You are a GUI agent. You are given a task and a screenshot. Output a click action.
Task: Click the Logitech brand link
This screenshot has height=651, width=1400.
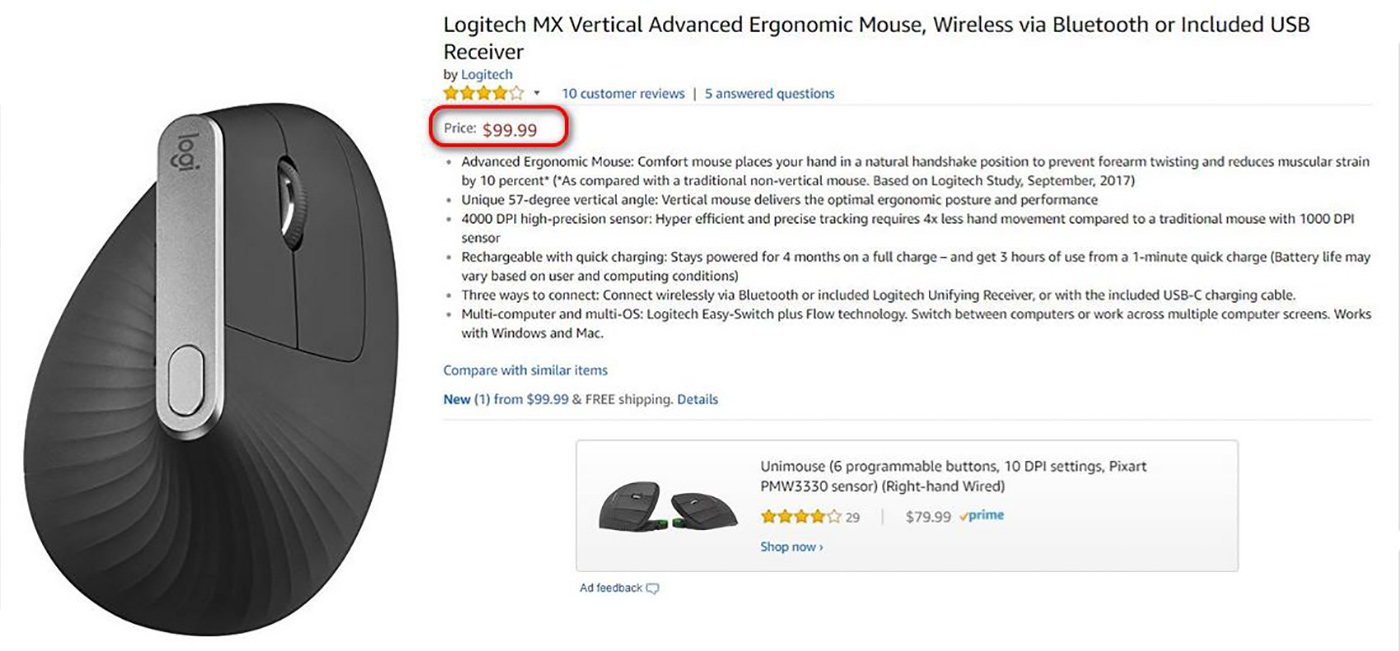[x=486, y=74]
